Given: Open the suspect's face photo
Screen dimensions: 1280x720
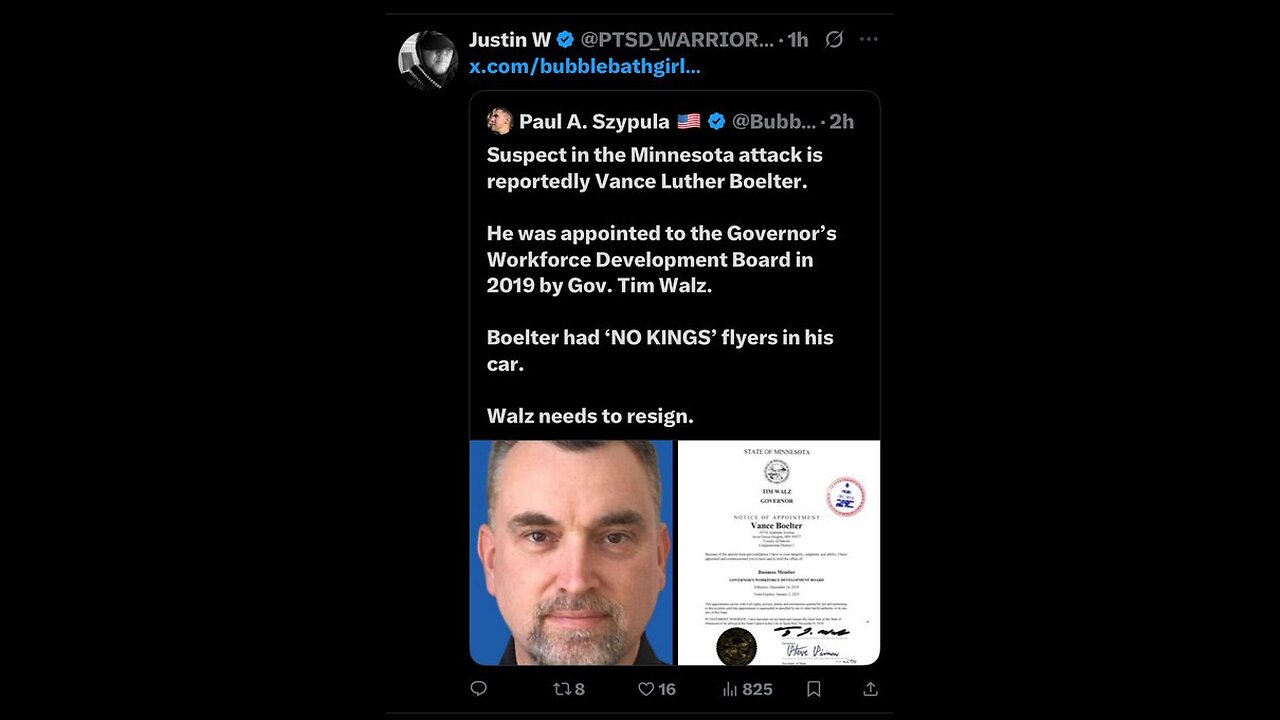Looking at the screenshot, I should [x=571, y=552].
